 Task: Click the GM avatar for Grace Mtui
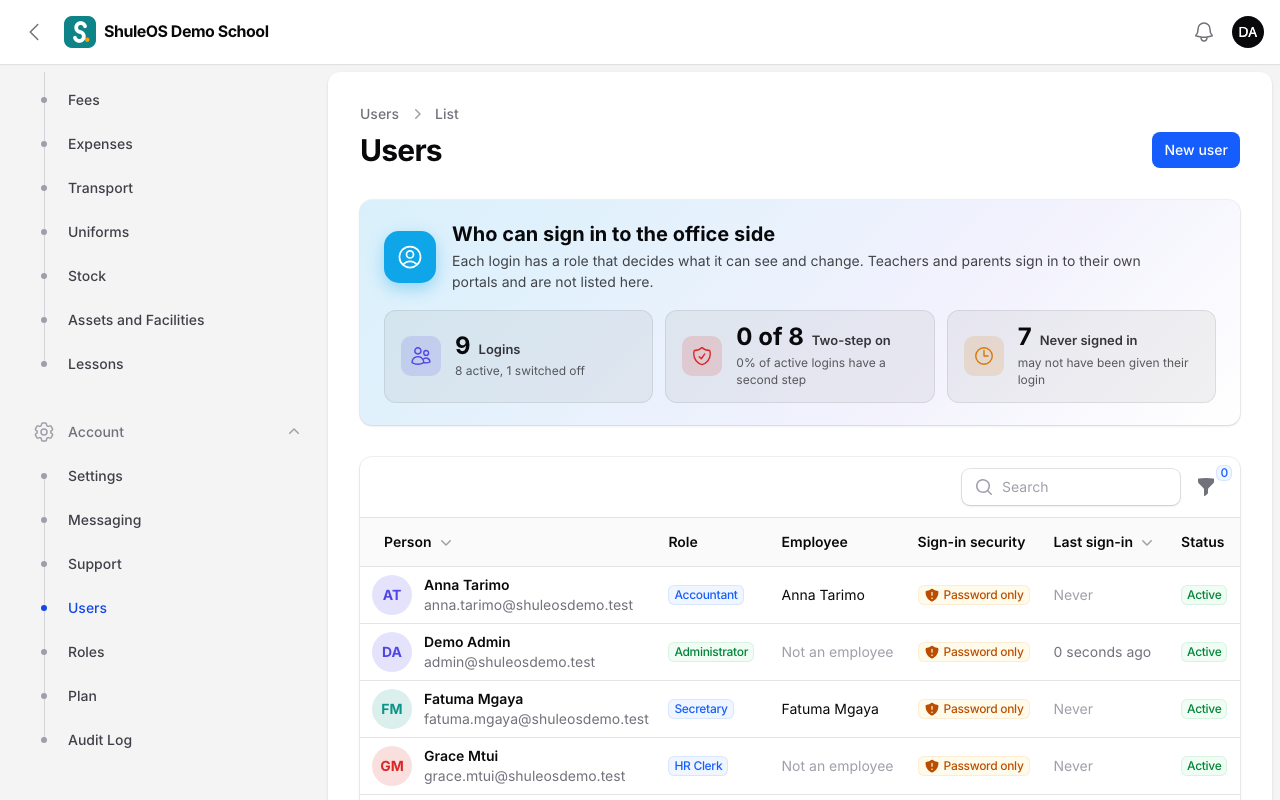click(392, 766)
